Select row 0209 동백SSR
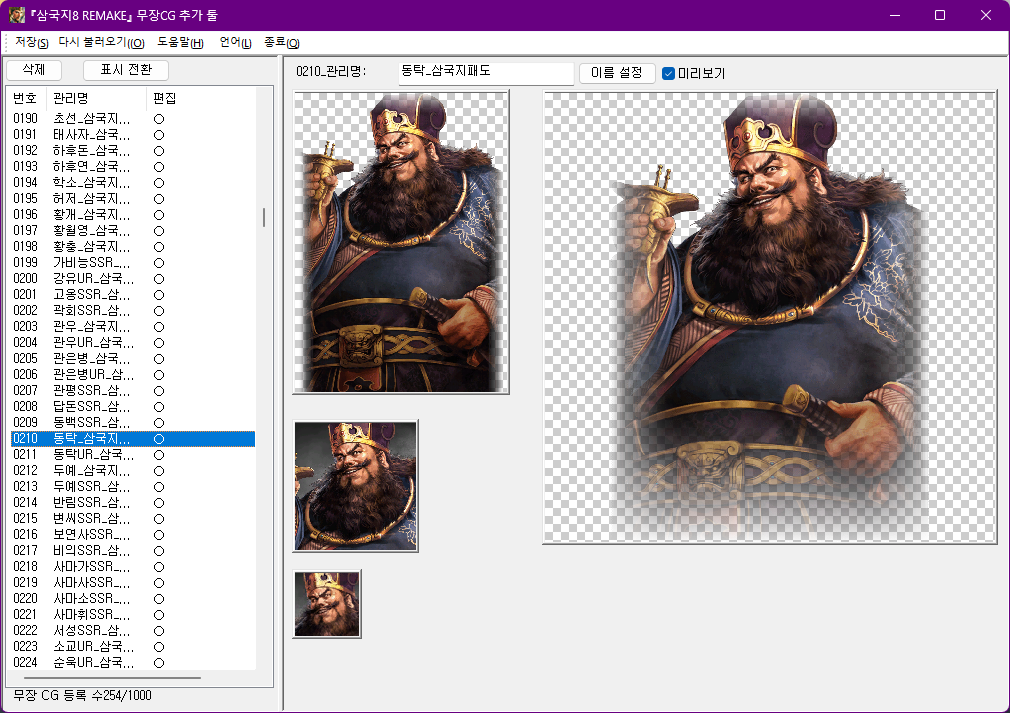Screen dimensions: 1010x713 click(133, 423)
